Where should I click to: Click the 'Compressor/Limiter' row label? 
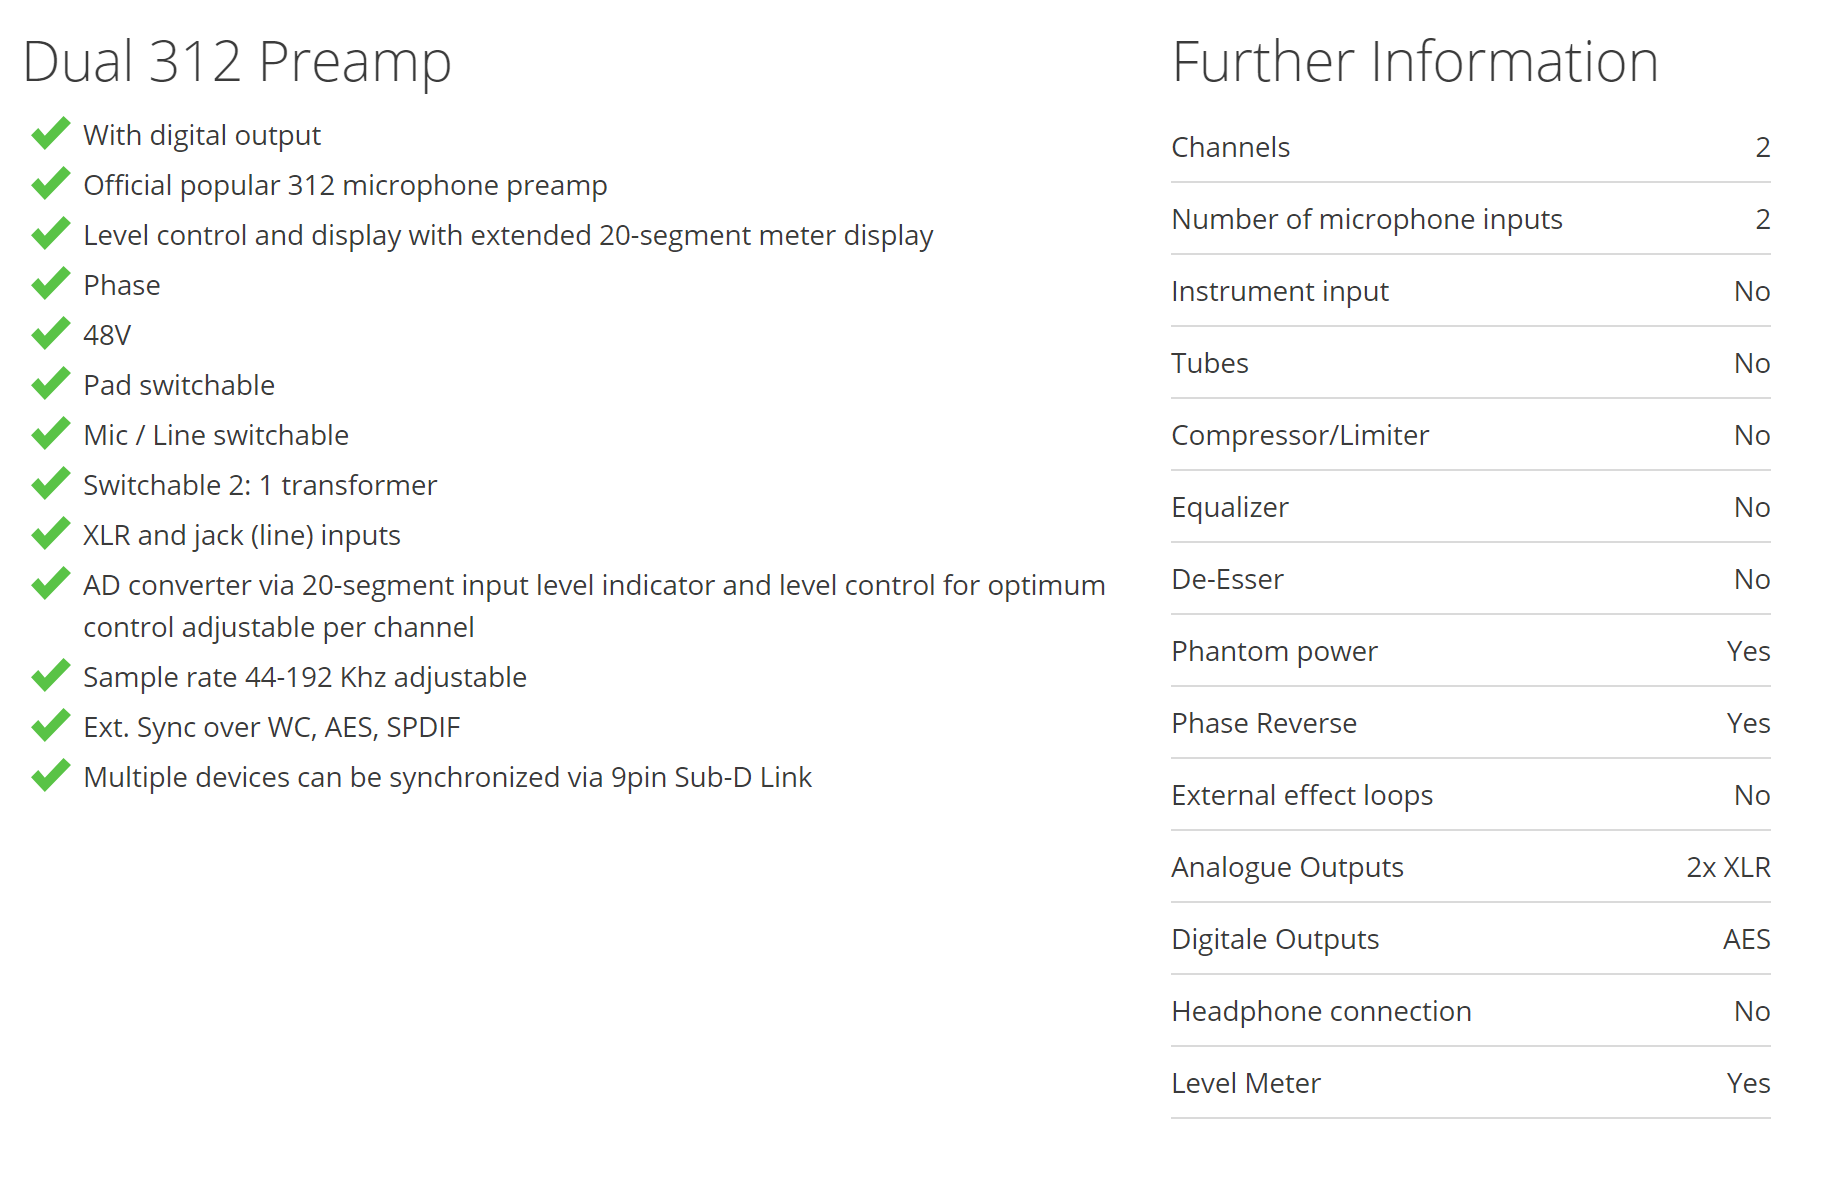(x=1300, y=436)
